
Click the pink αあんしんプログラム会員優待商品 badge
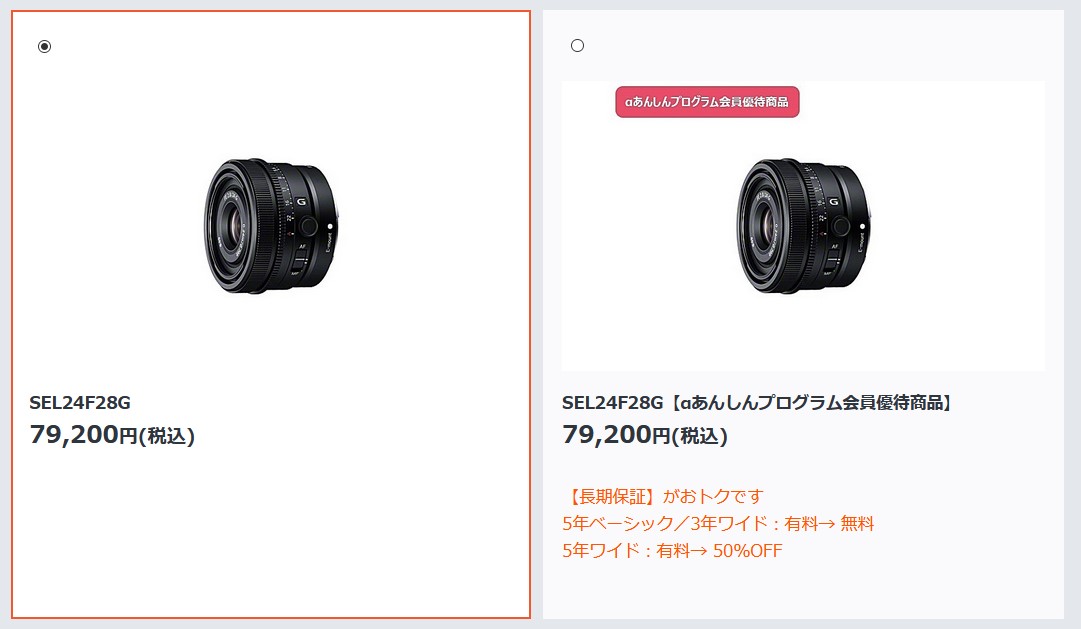[707, 102]
